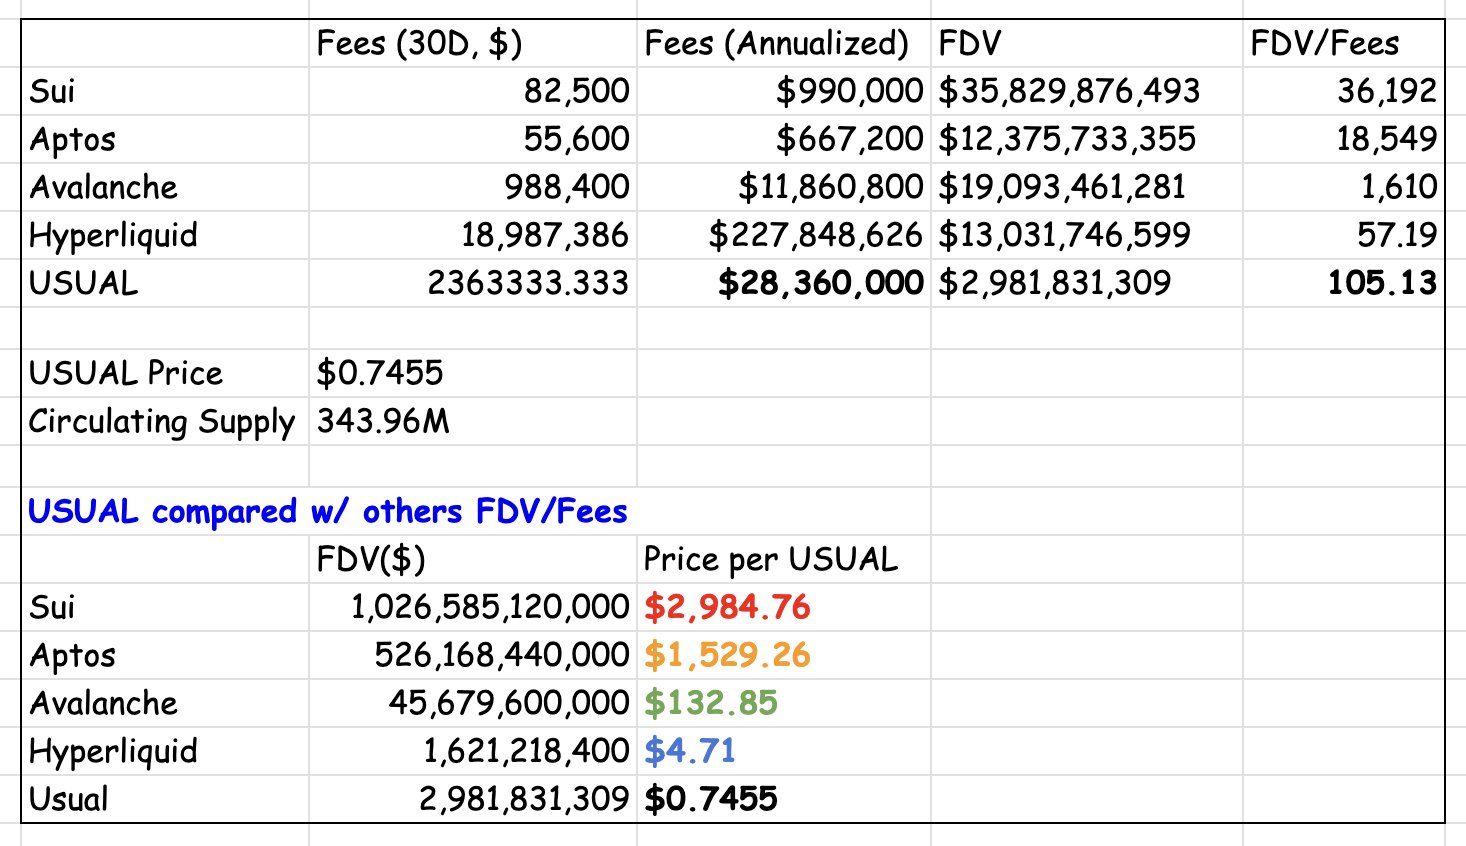Click the Fees (Annualized) header cell
The image size is (1466, 846).
[x=776, y=44]
